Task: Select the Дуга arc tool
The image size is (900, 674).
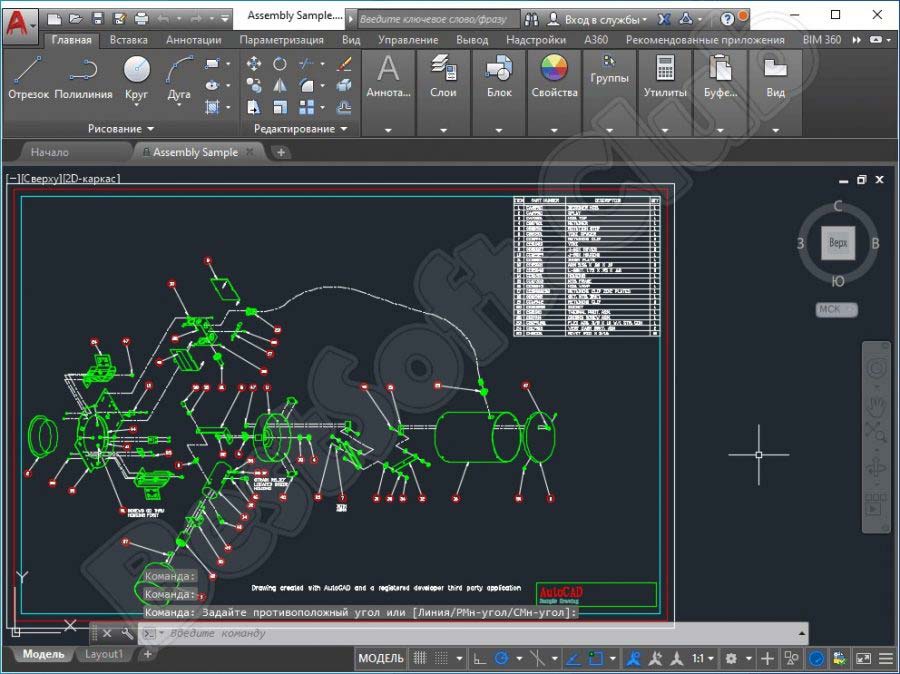Action: coord(179,78)
